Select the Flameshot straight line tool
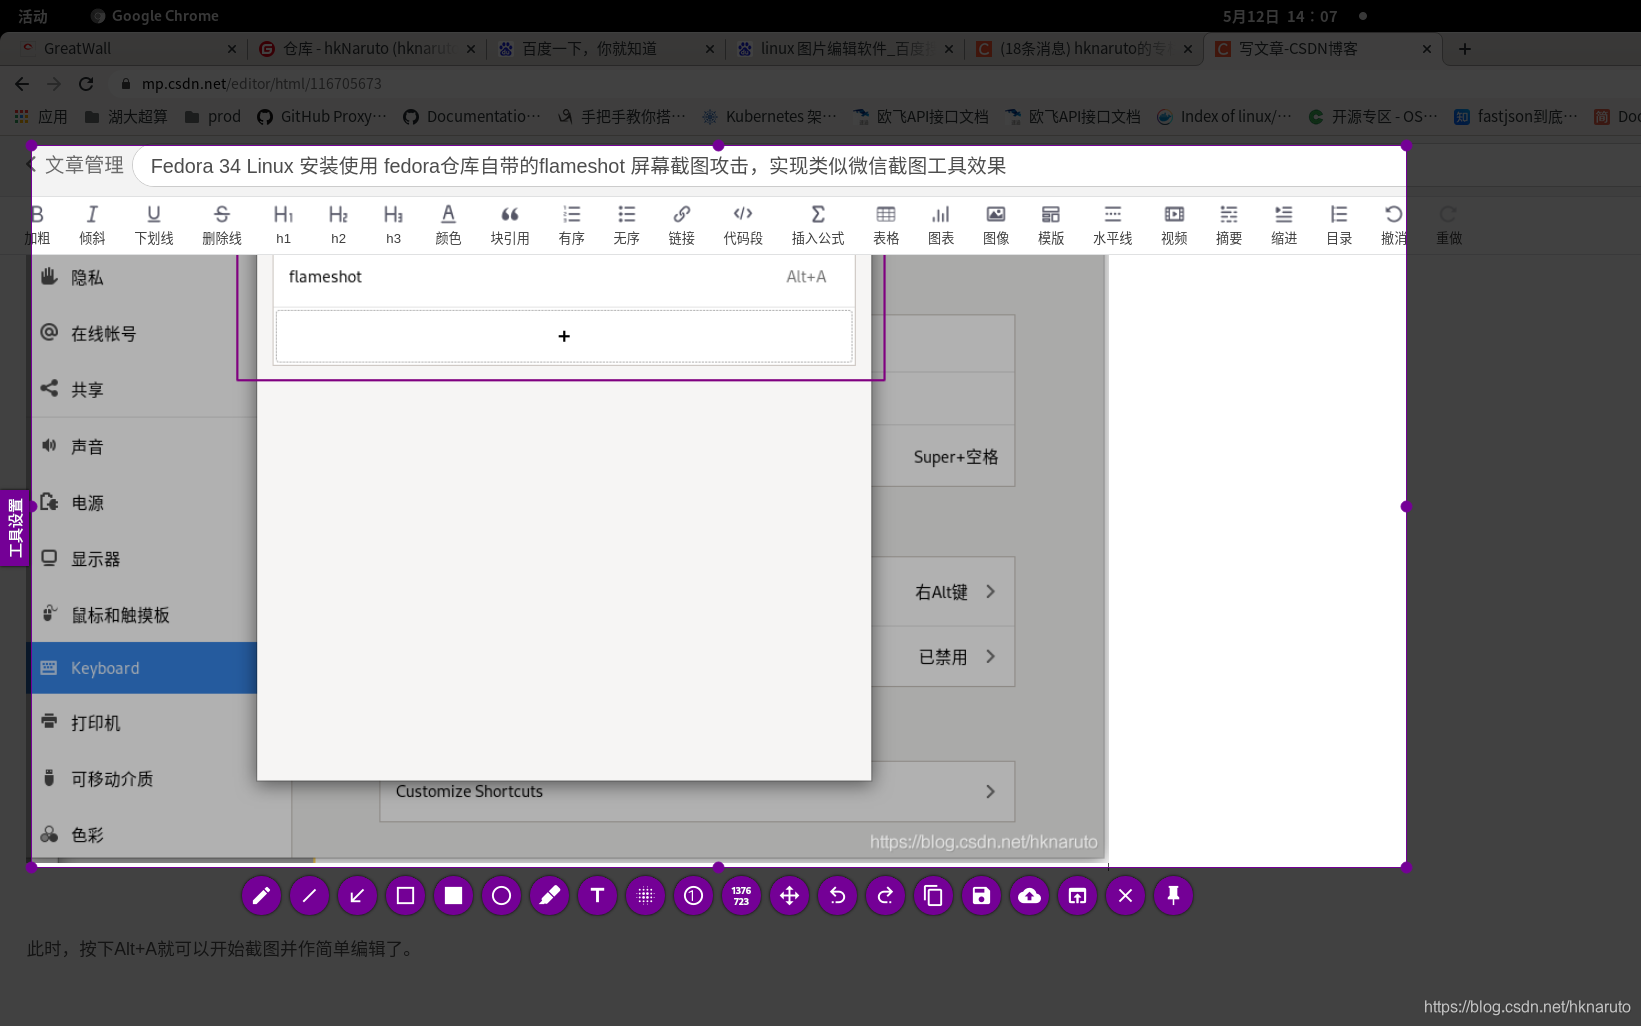This screenshot has height=1026, width=1641. point(309,896)
